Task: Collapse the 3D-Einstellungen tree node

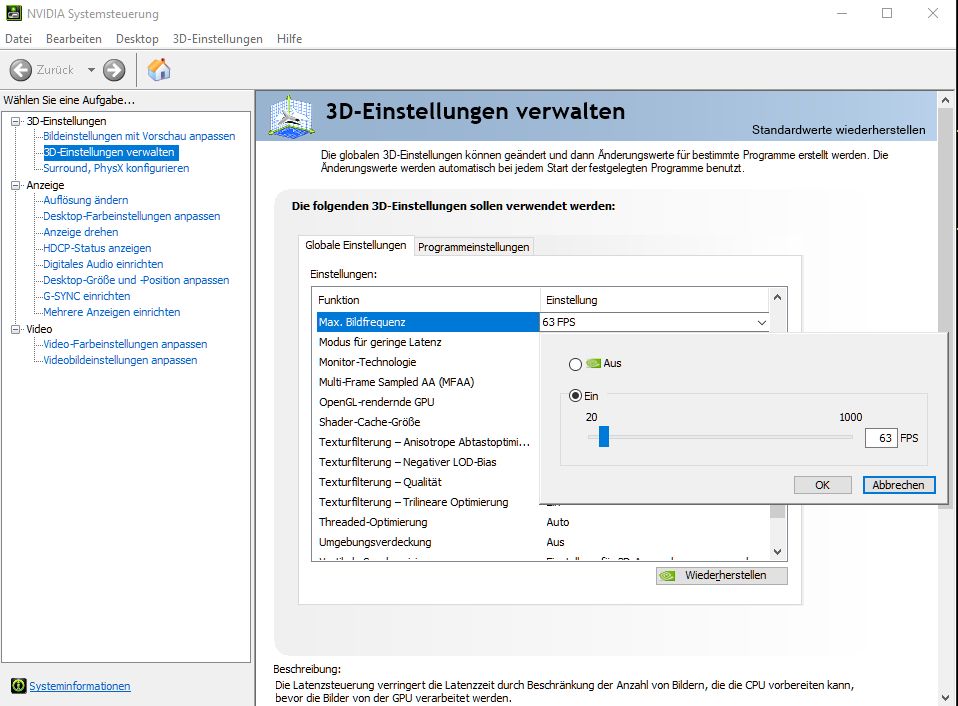Action: (15, 121)
